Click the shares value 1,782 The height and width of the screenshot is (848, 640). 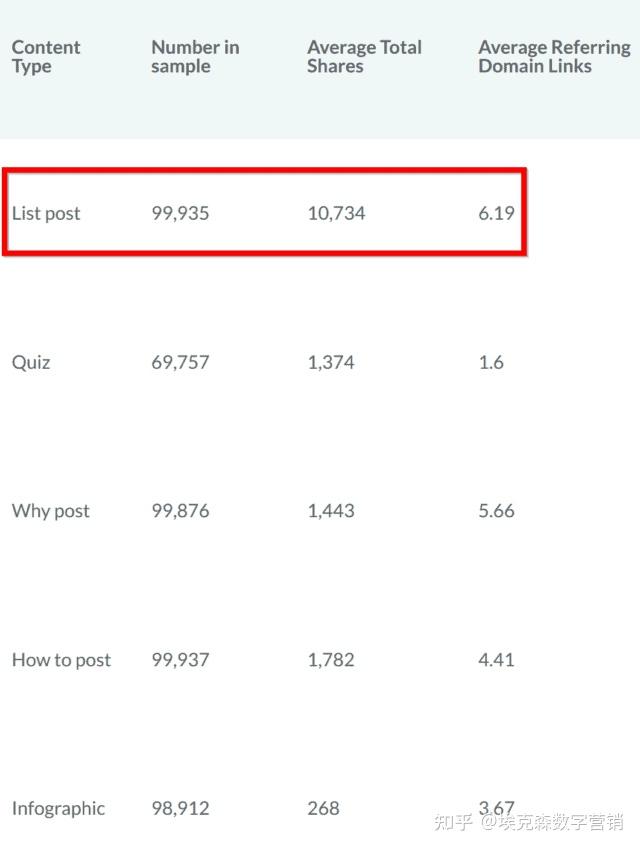pyautogui.click(x=331, y=660)
